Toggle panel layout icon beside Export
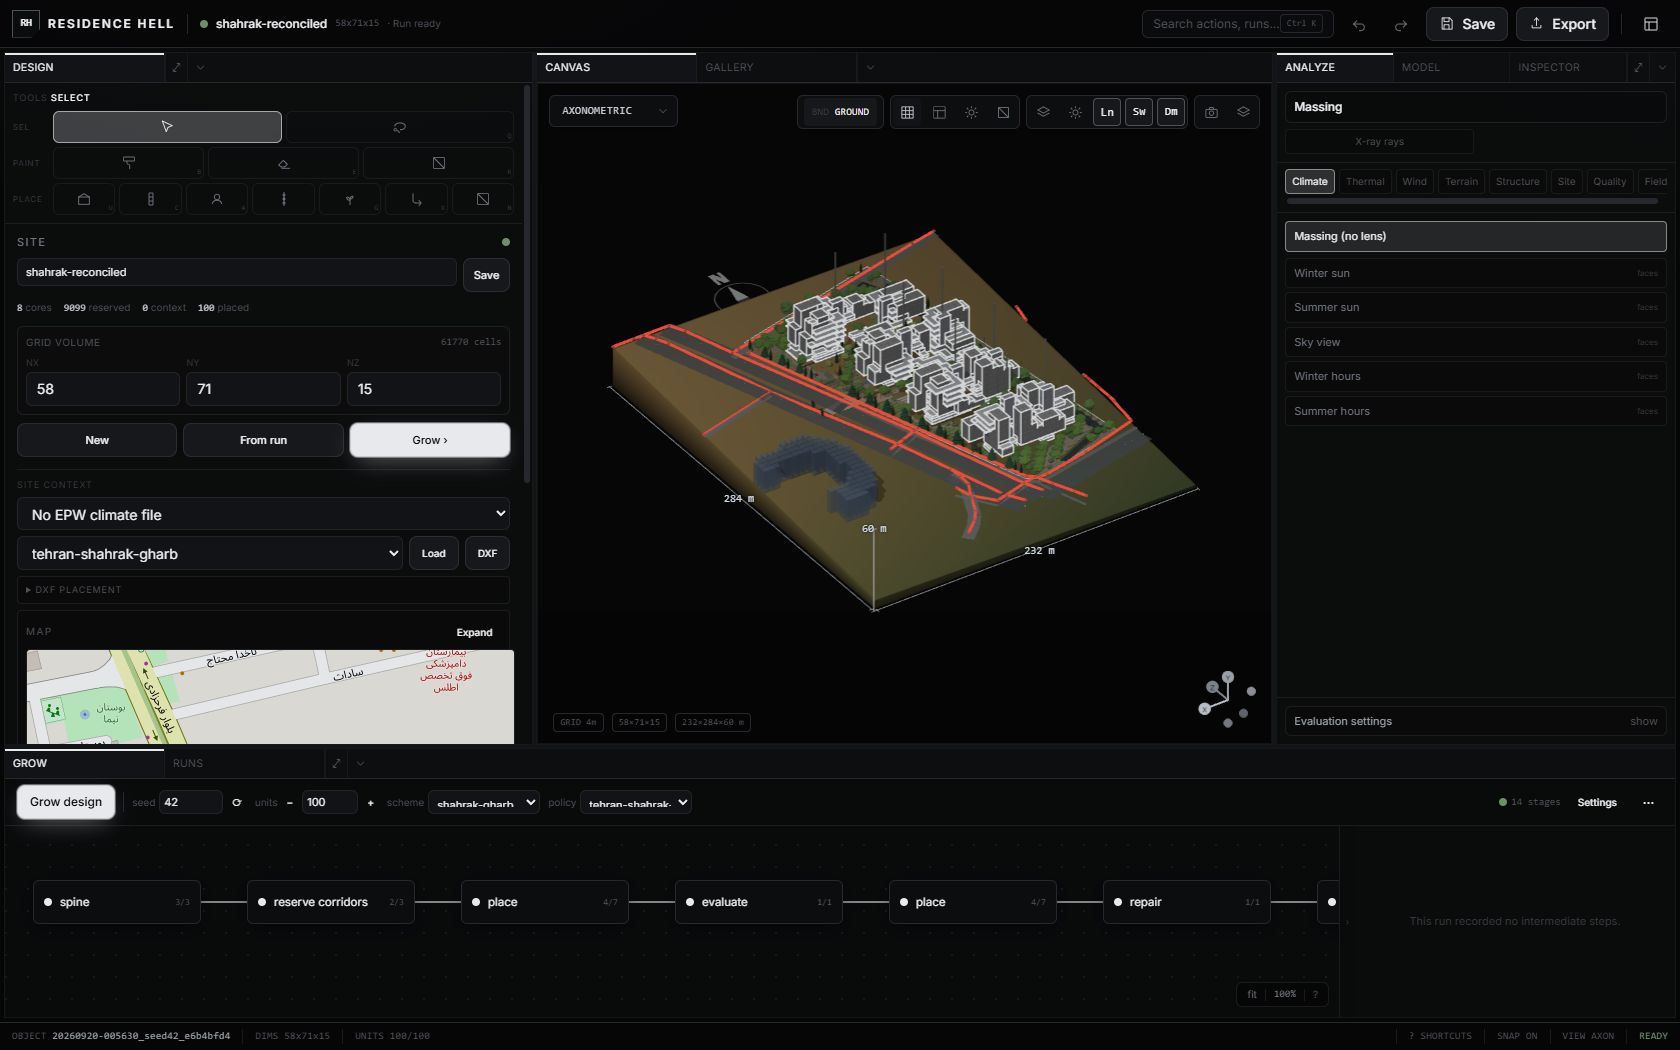1680x1050 pixels. click(1651, 24)
